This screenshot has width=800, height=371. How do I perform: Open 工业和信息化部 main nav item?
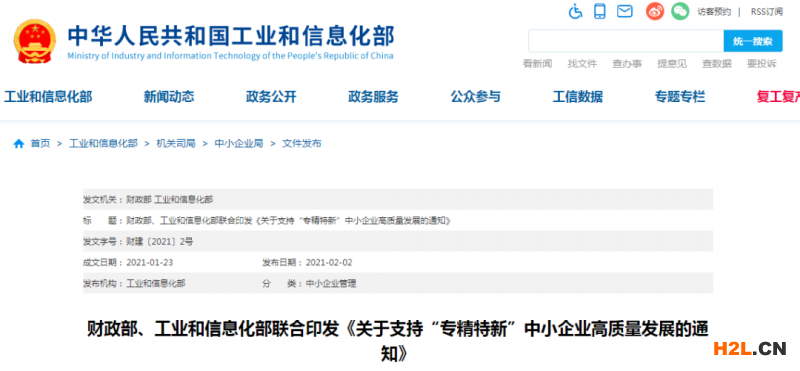tap(48, 96)
